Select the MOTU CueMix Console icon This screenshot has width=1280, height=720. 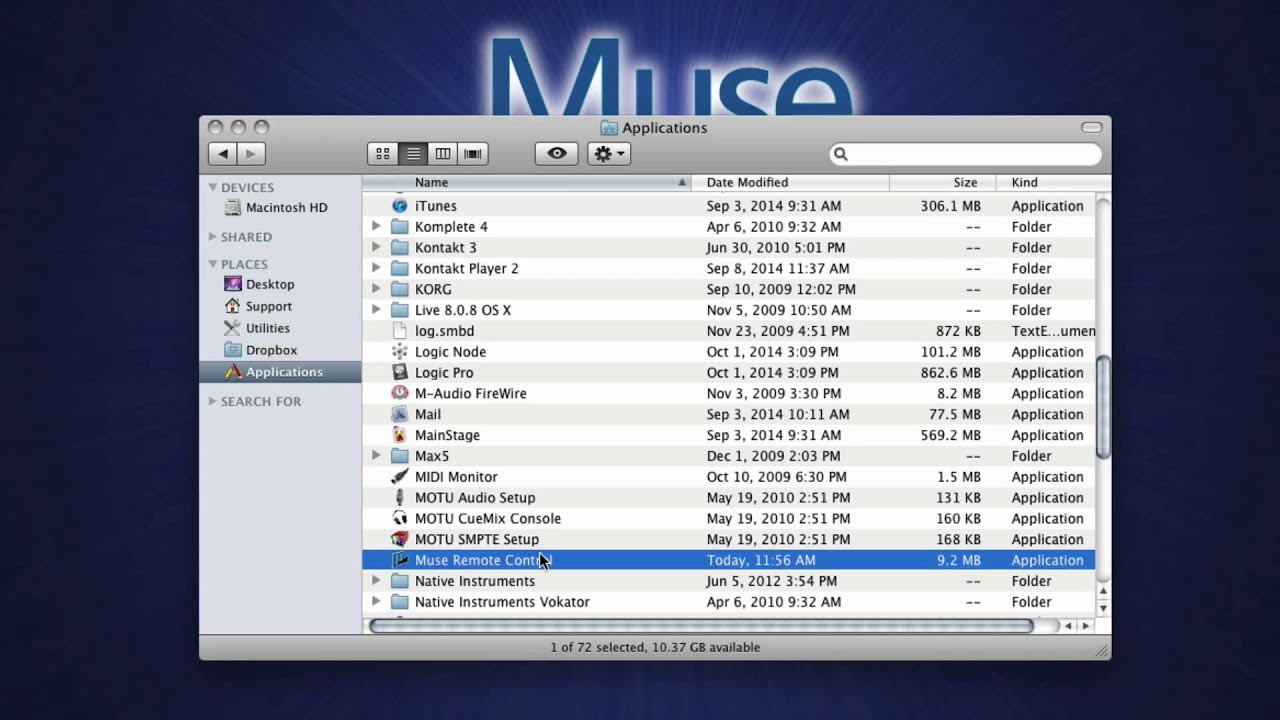(x=400, y=518)
